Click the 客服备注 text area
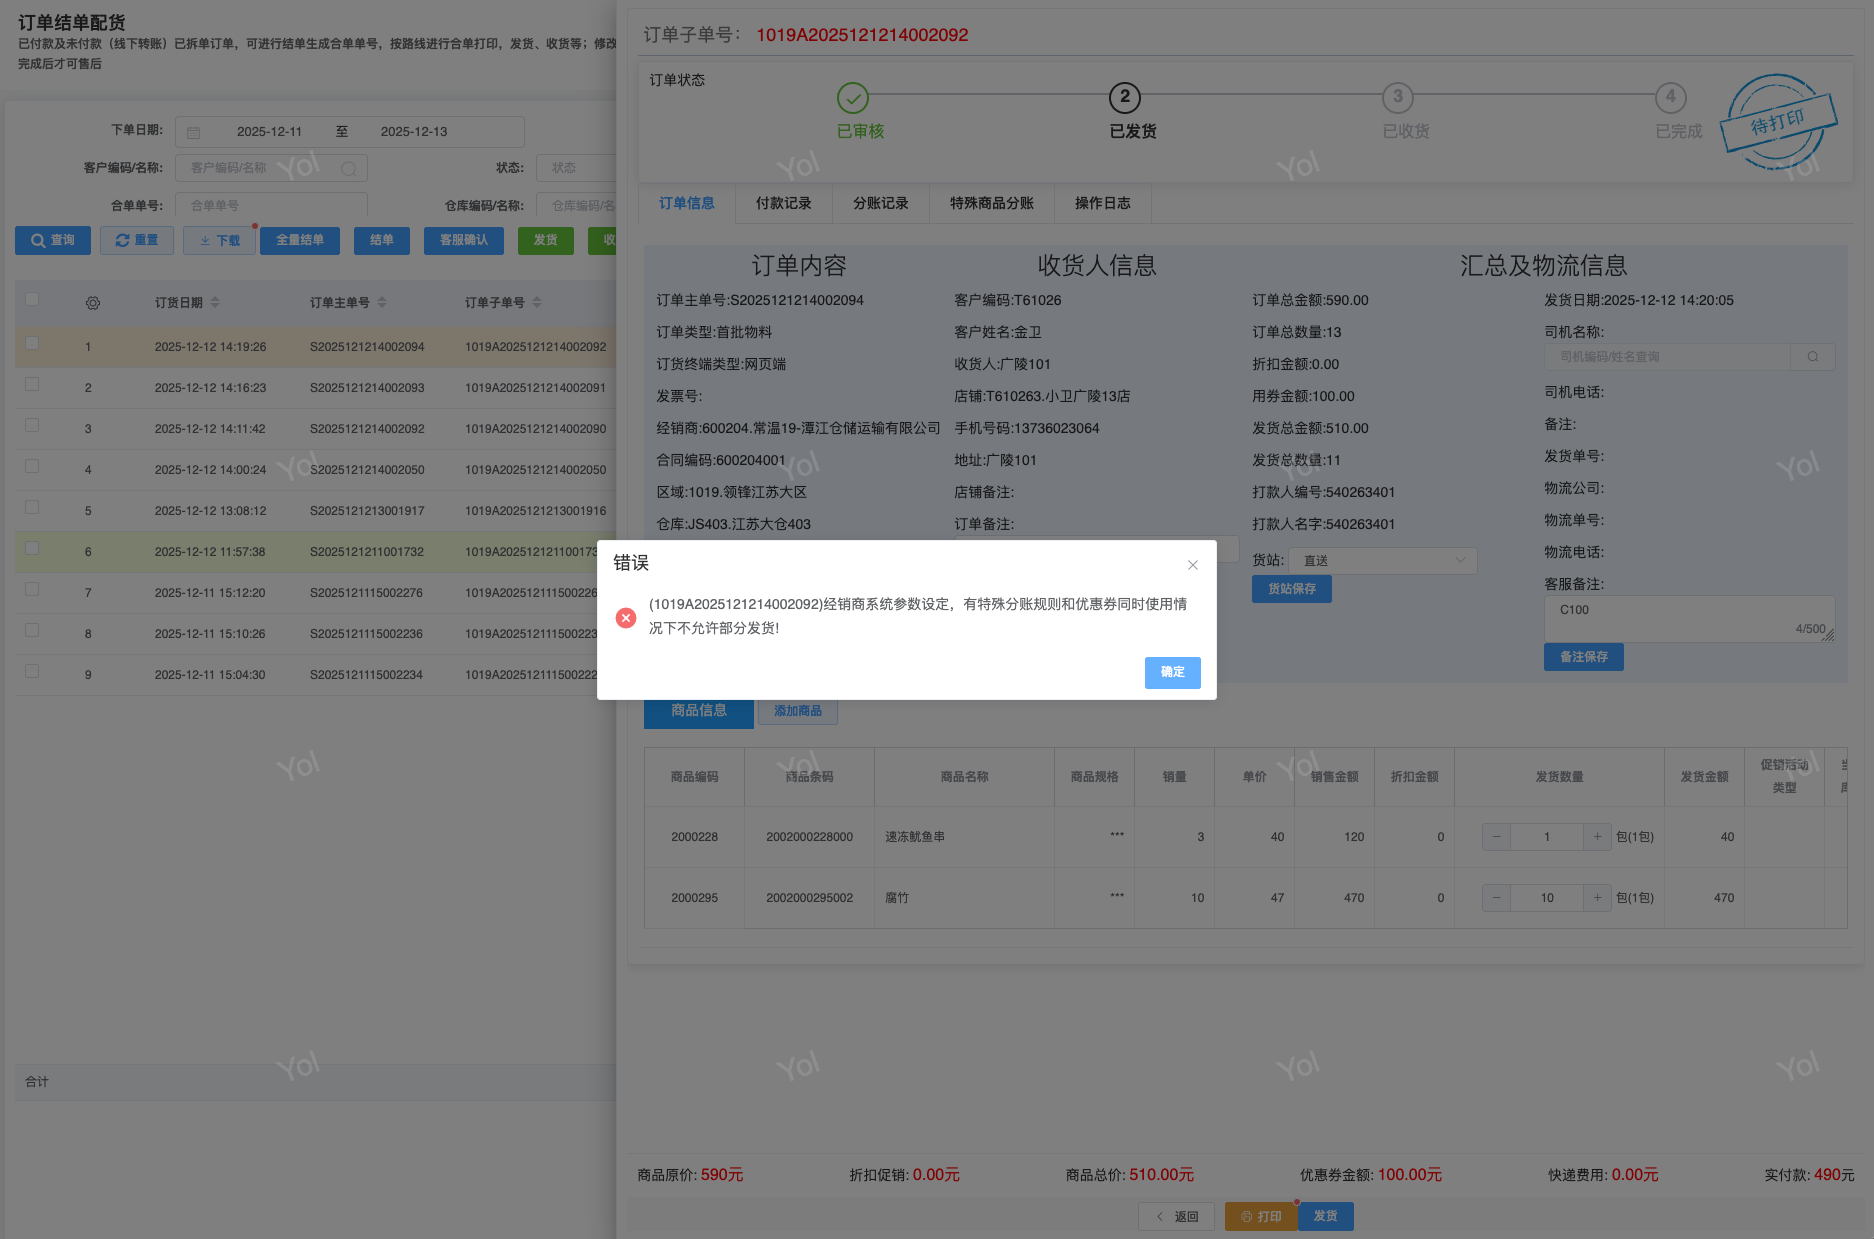This screenshot has height=1239, width=1874. 1688,619
